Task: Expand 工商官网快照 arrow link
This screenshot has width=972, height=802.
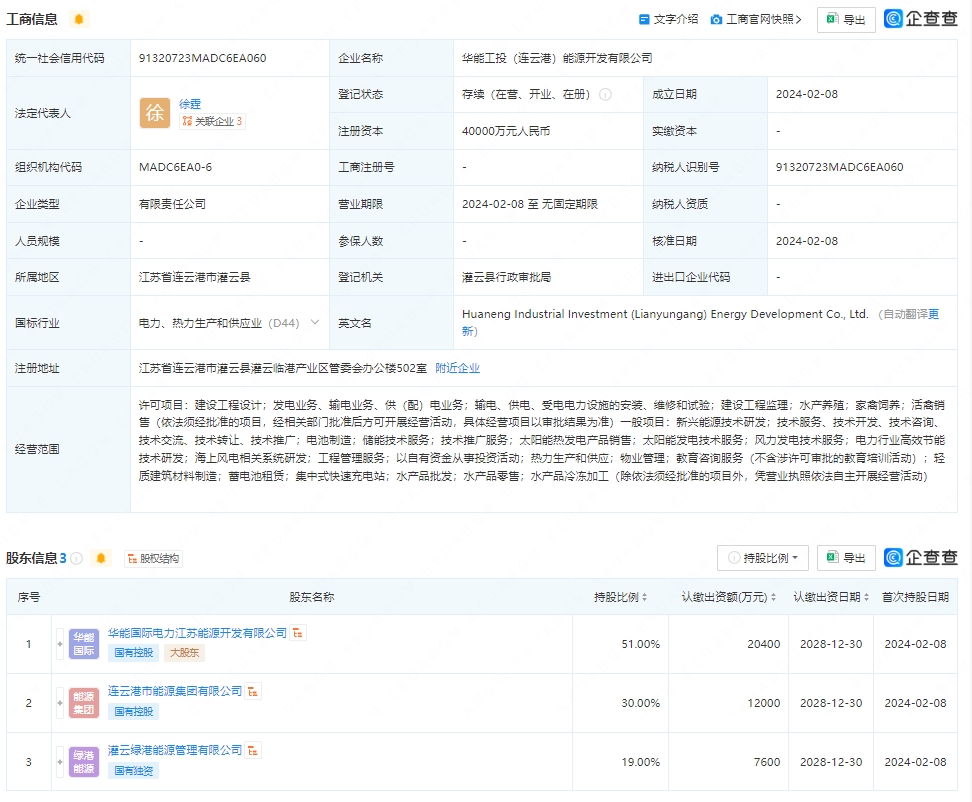Action: (756, 19)
